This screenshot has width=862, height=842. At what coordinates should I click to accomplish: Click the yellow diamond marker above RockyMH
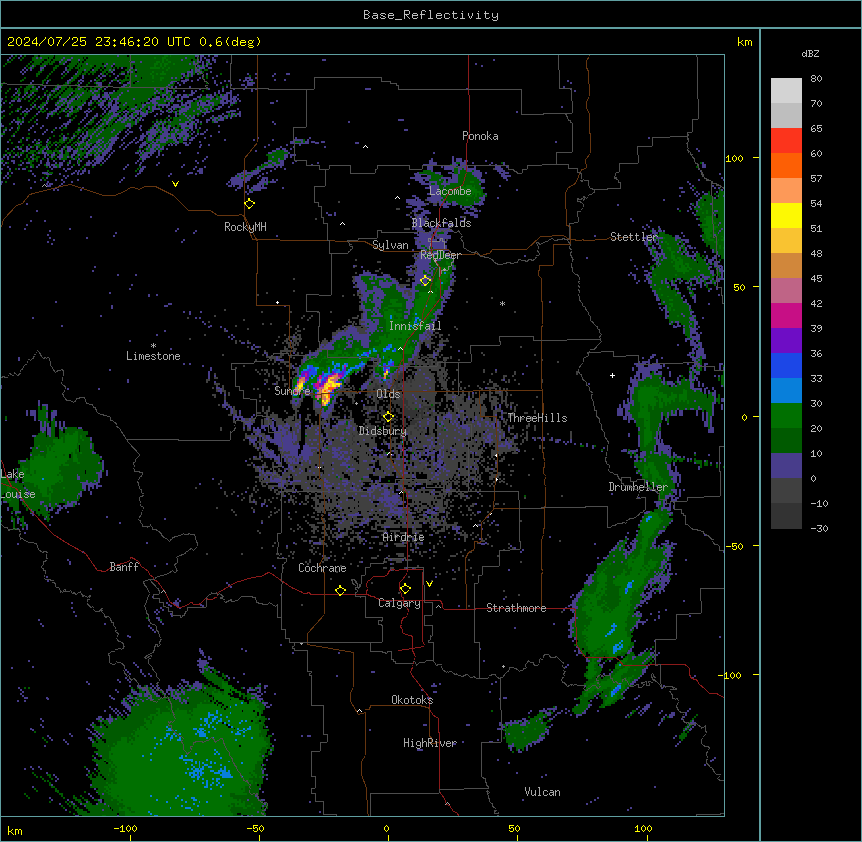[250, 204]
